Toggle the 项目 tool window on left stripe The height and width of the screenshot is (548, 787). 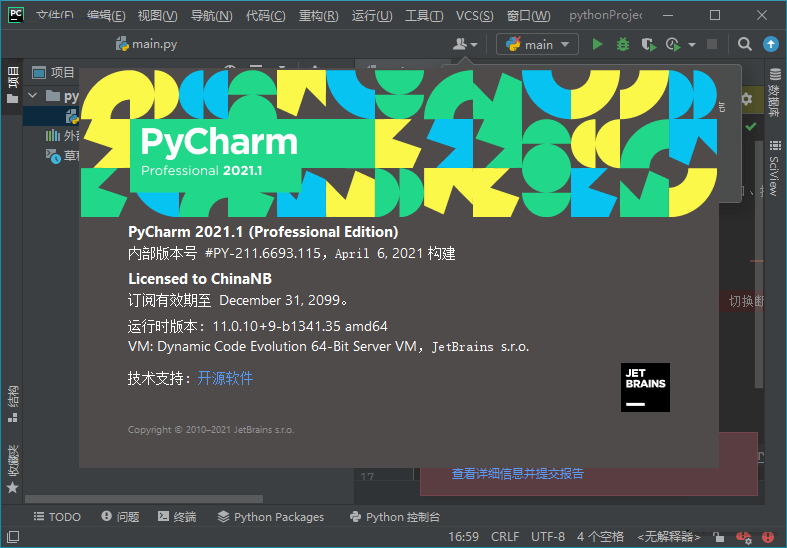pos(12,84)
